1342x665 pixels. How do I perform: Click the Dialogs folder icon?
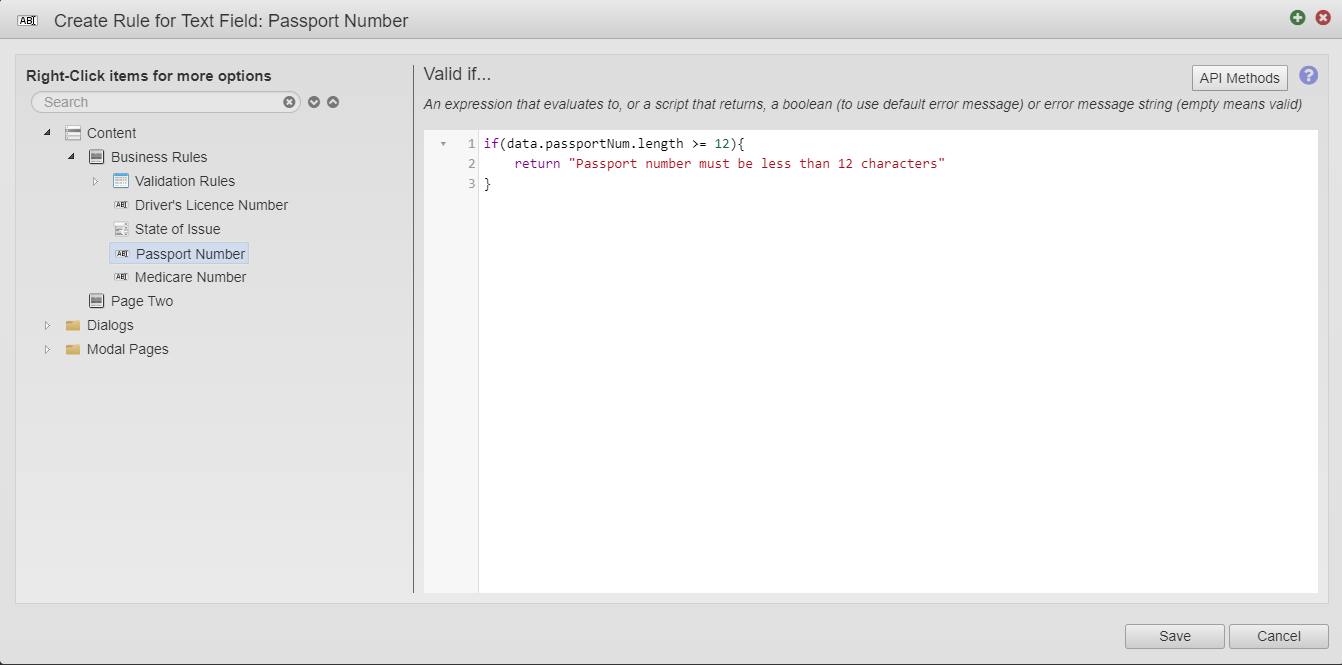tap(73, 325)
